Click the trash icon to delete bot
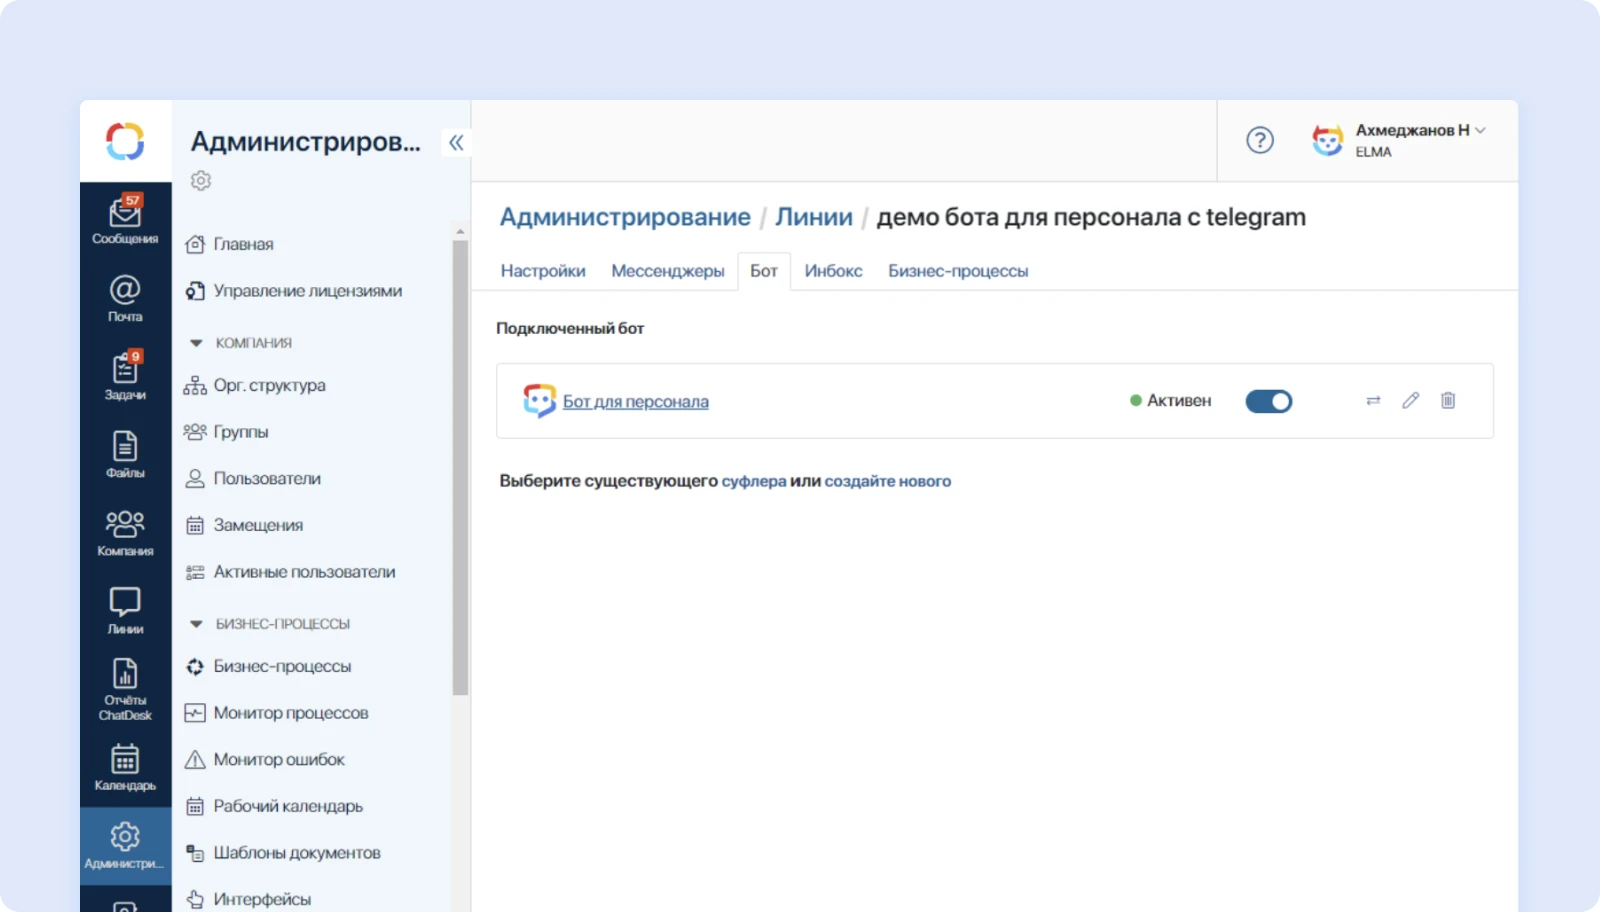 1447,401
